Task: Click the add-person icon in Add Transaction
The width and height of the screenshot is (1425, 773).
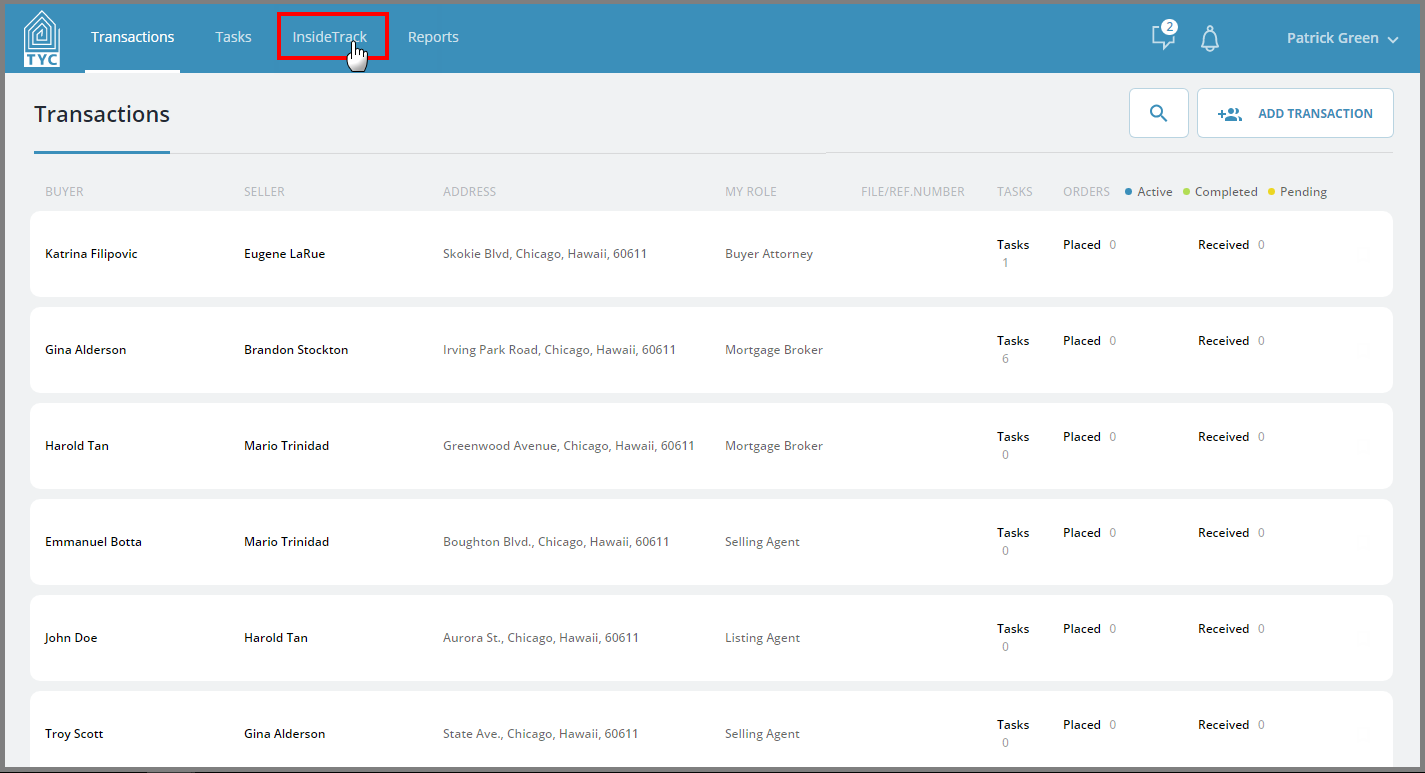Action: pyautogui.click(x=1230, y=114)
